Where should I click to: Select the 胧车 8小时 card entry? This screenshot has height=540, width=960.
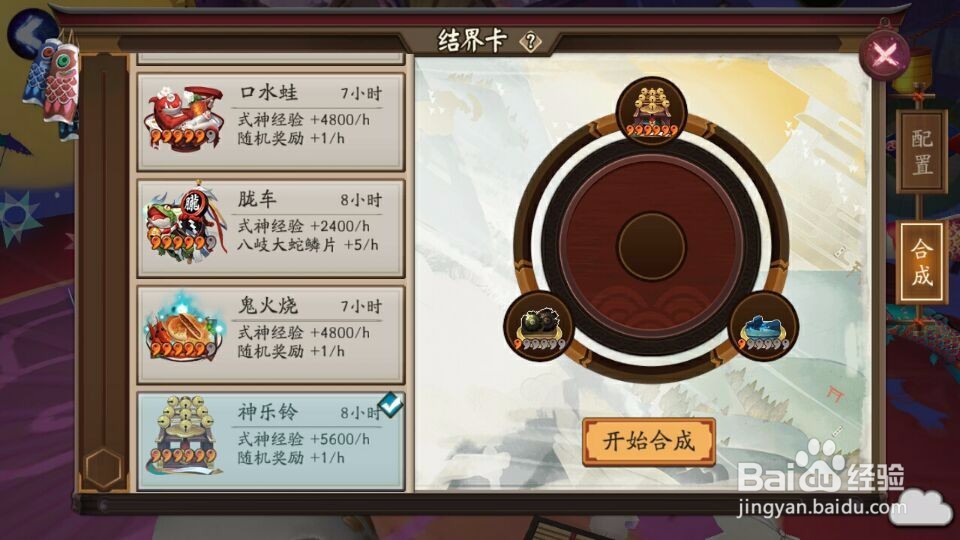[271, 228]
